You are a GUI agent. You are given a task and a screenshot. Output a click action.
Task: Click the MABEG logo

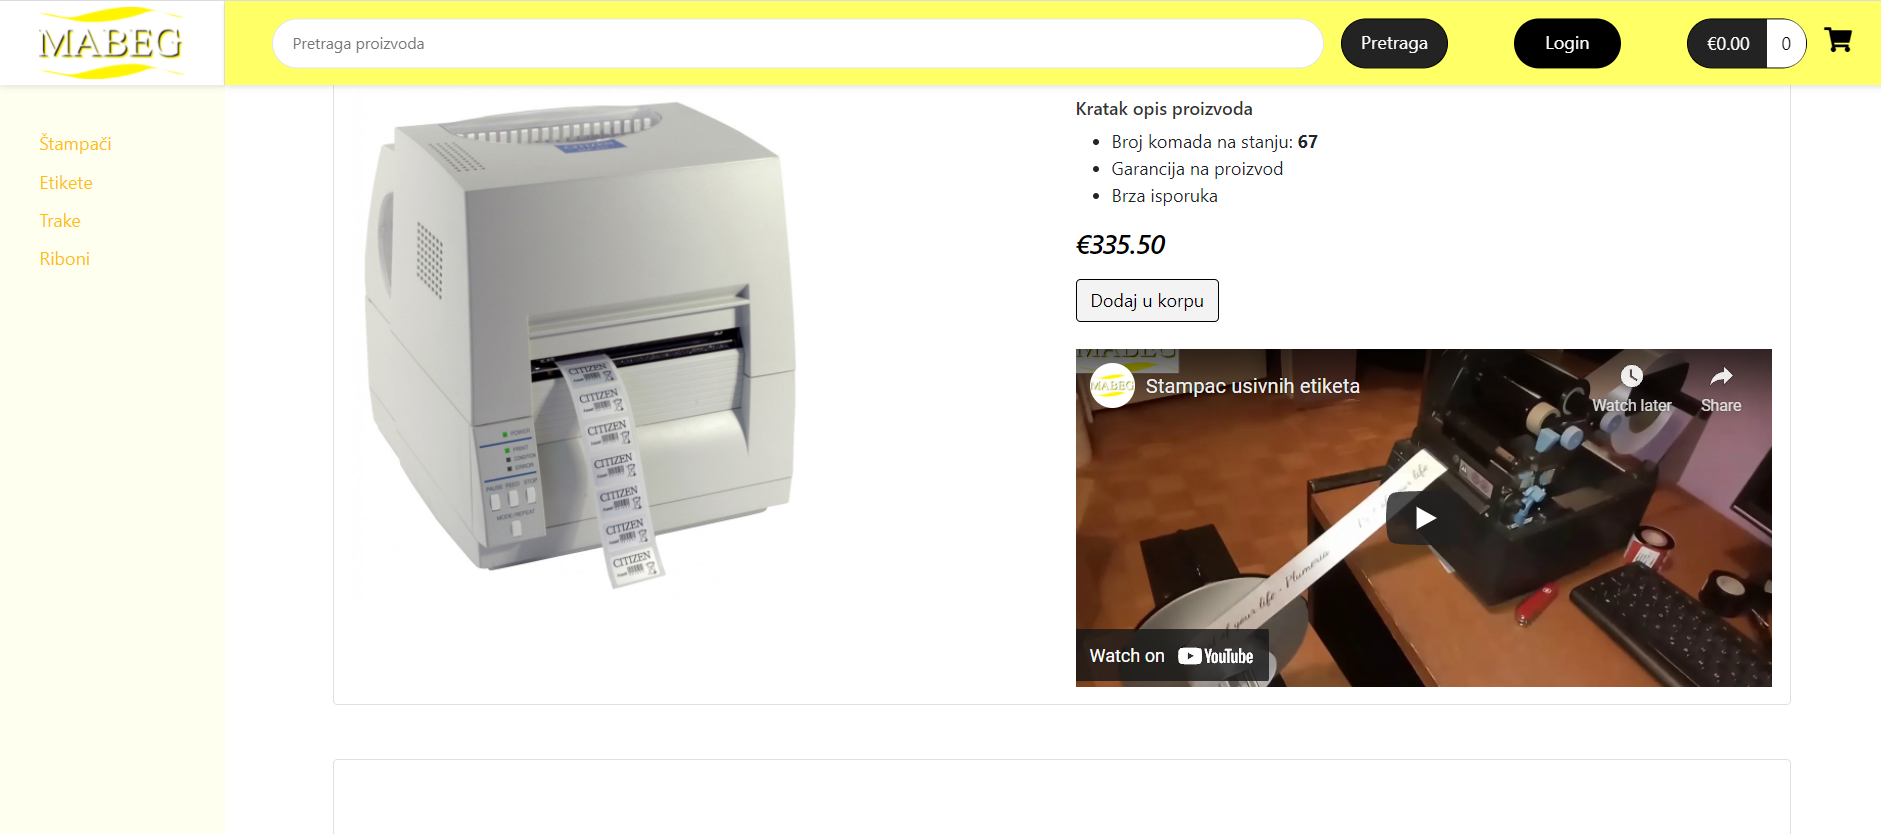[111, 43]
